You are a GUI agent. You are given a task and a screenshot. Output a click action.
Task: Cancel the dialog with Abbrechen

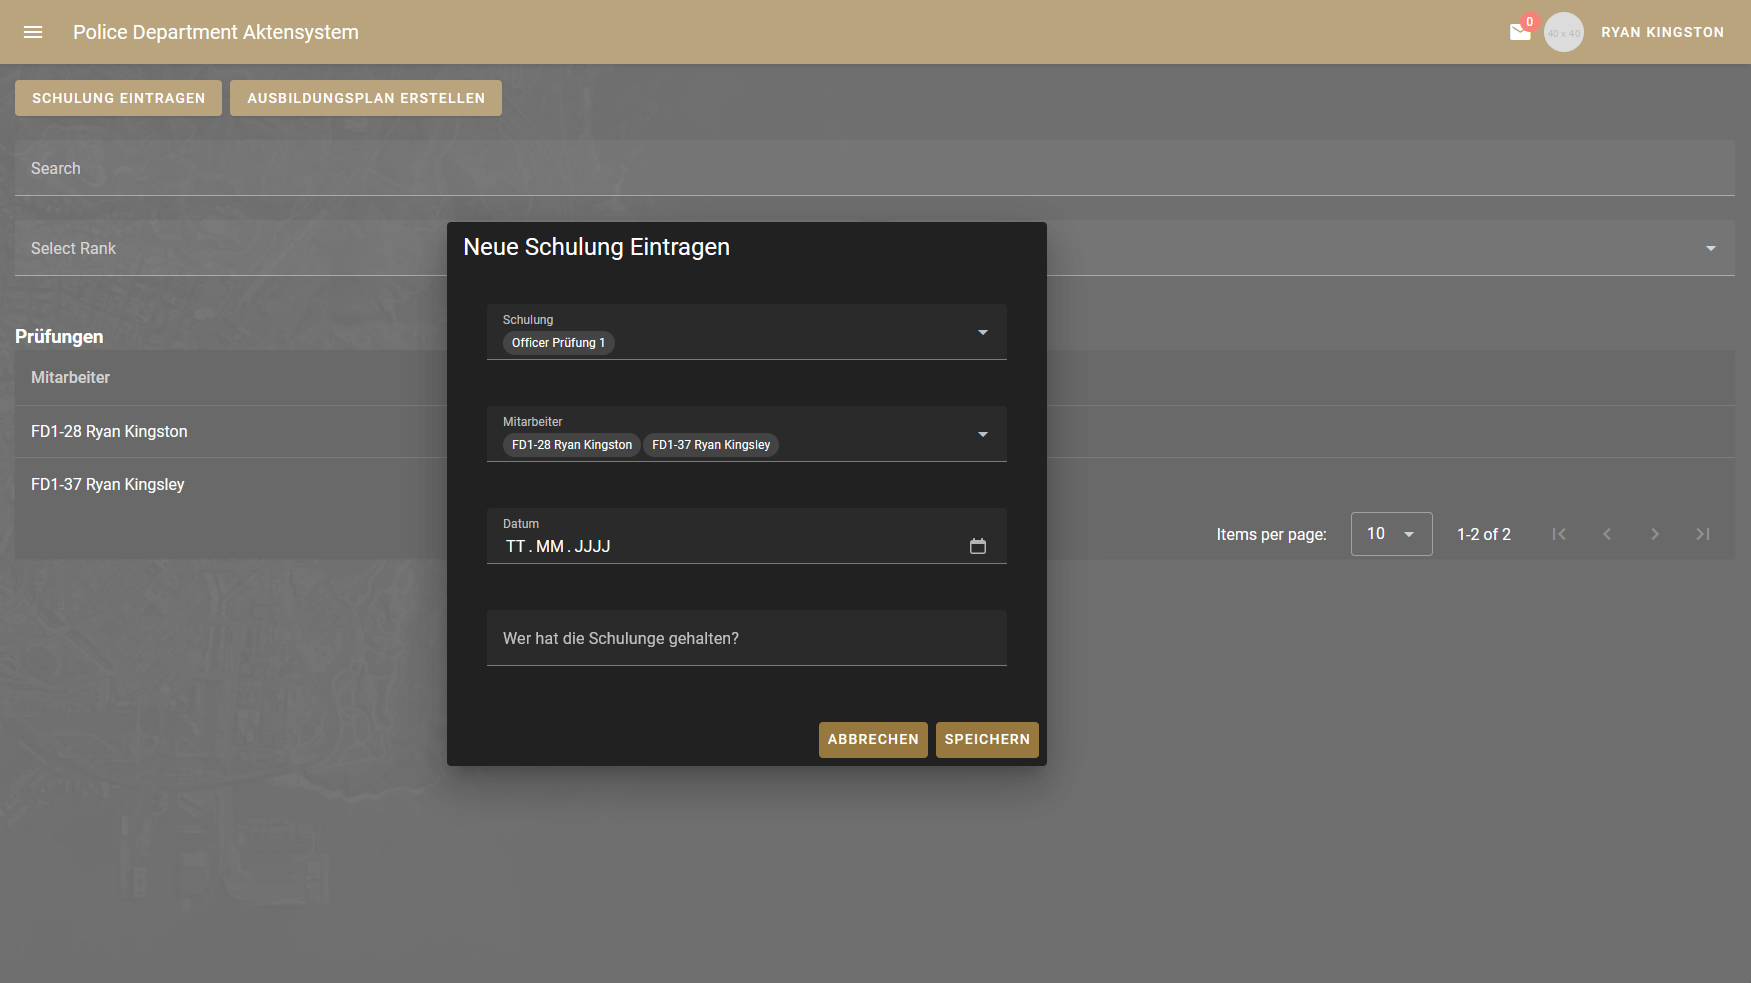coord(873,740)
